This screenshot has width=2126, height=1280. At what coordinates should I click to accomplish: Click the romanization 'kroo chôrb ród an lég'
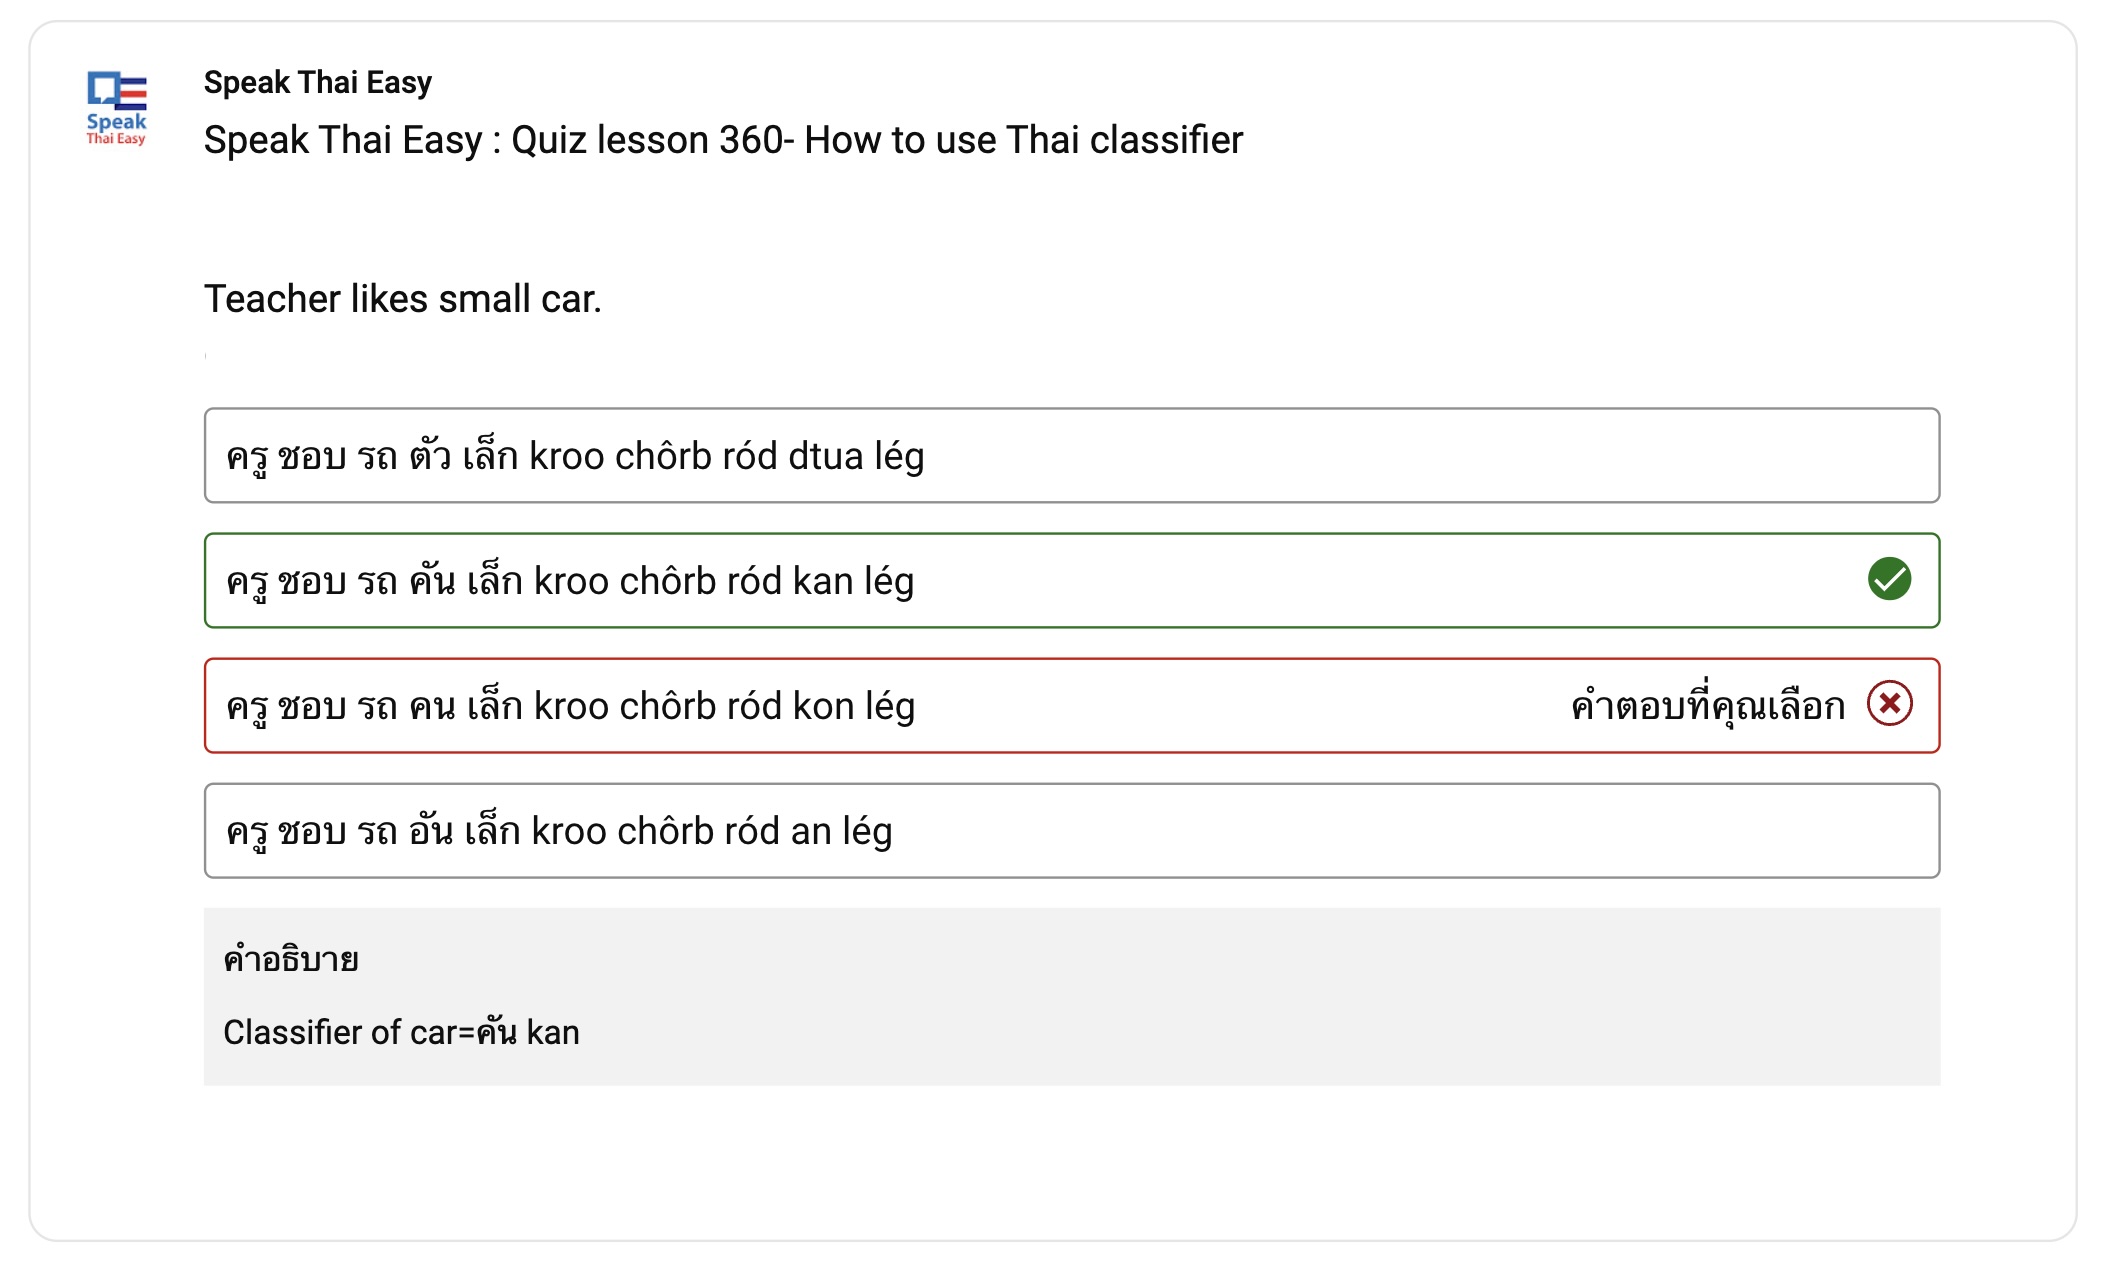[712, 831]
